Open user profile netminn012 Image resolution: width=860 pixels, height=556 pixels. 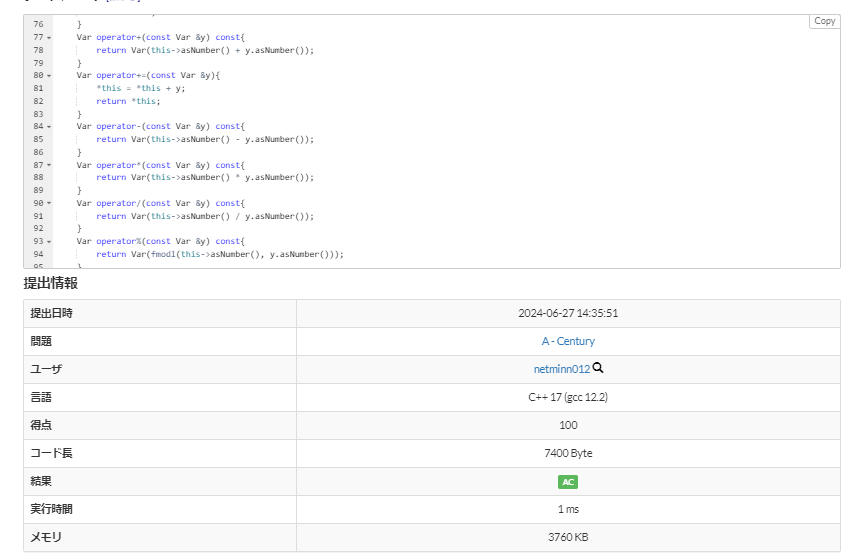point(561,369)
